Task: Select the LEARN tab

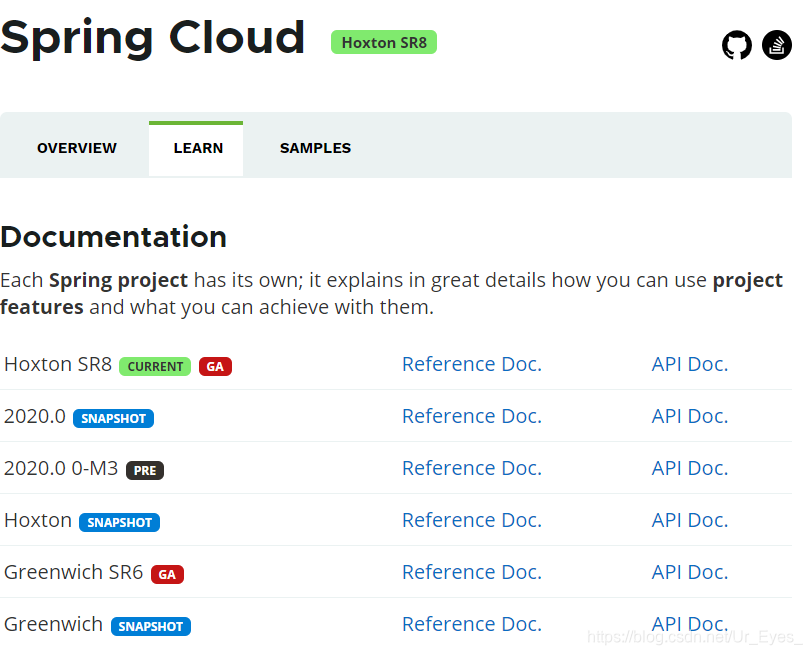Action: 198,149
